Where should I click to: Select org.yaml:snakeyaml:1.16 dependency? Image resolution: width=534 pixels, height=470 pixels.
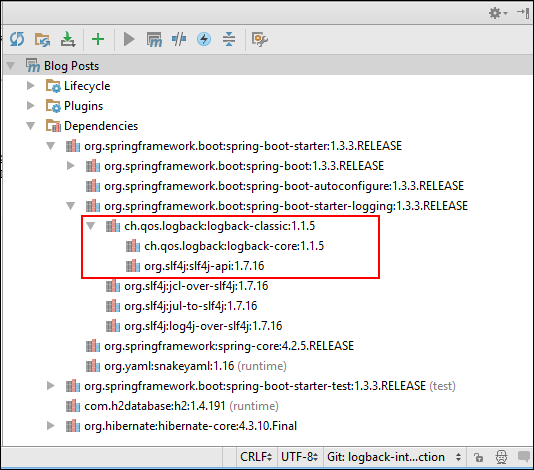point(169,366)
